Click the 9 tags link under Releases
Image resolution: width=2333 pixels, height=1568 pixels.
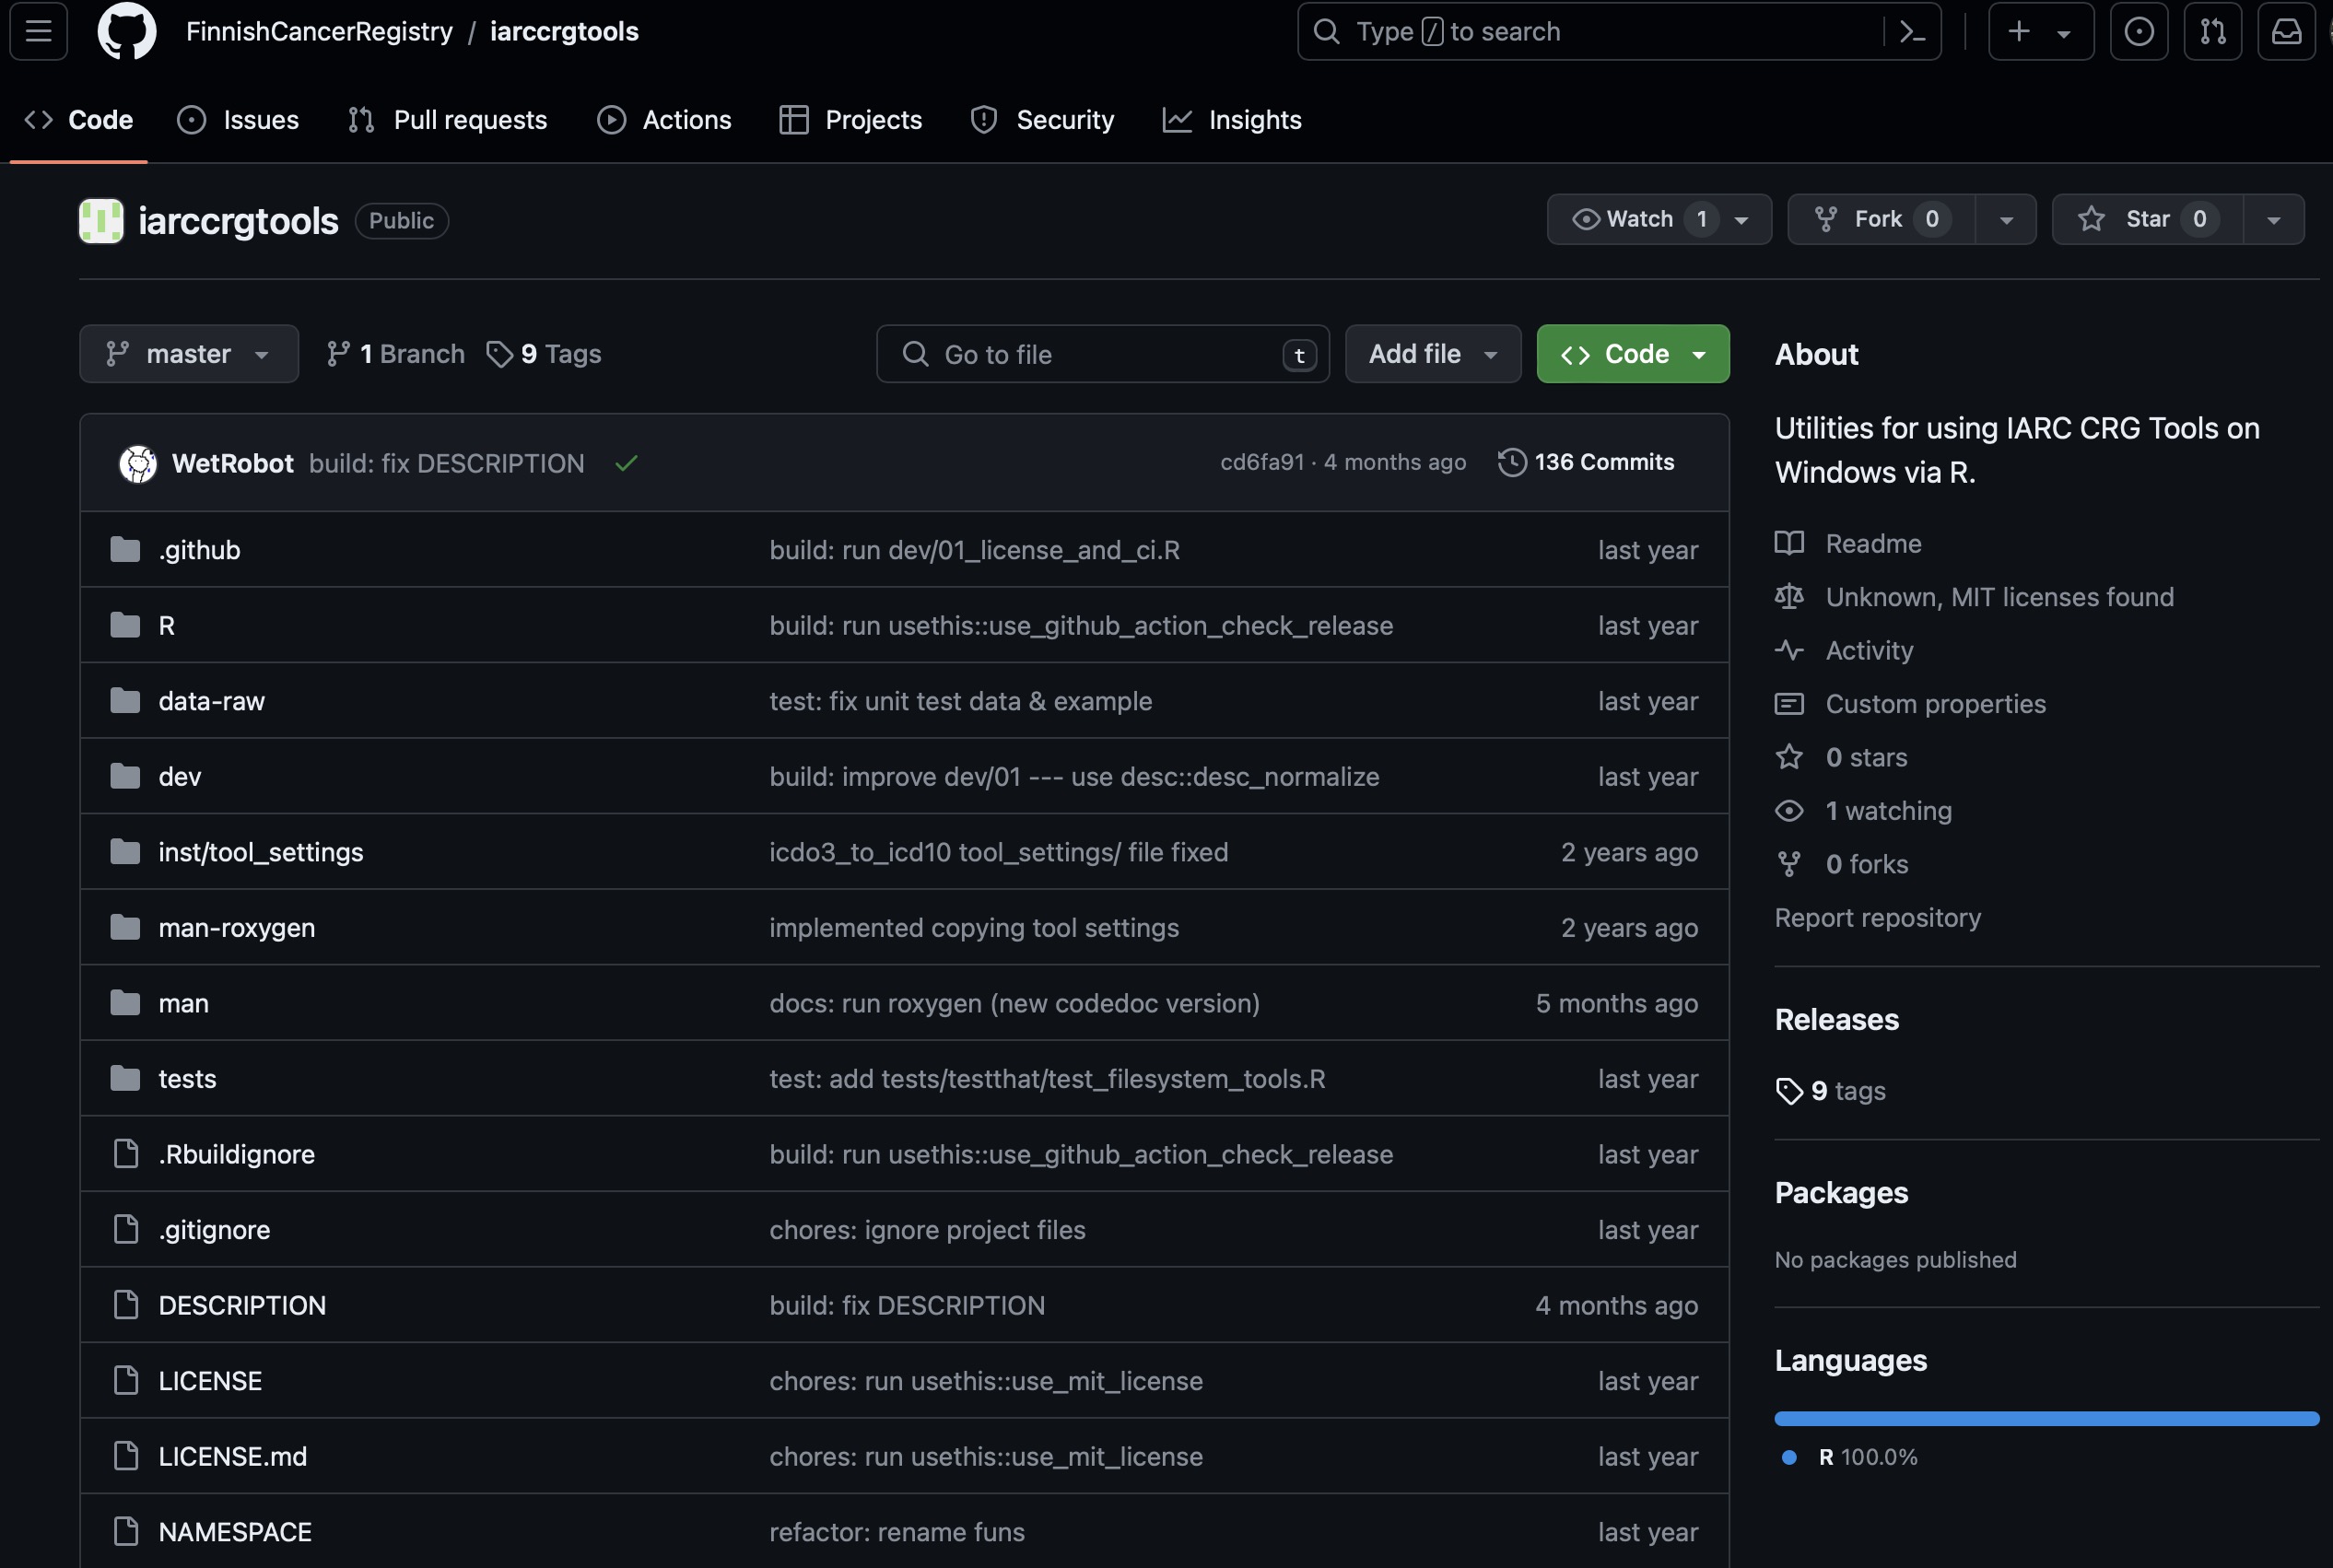point(1831,1090)
